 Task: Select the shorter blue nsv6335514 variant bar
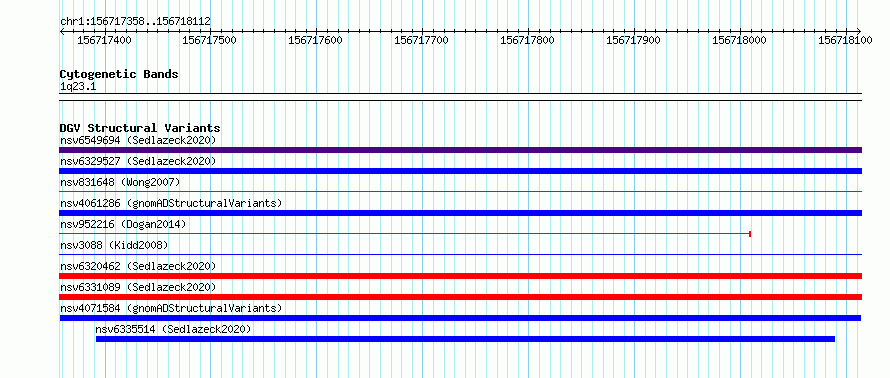point(465,339)
